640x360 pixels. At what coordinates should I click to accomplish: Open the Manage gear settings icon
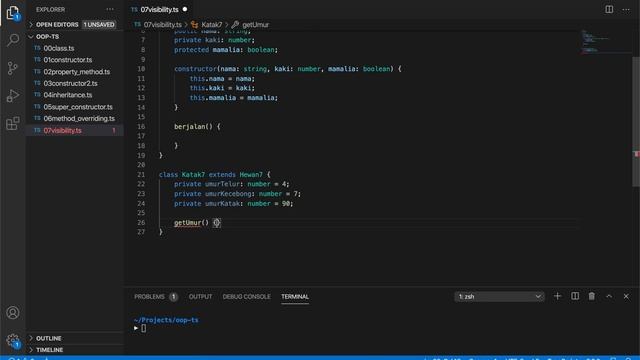(x=13, y=340)
